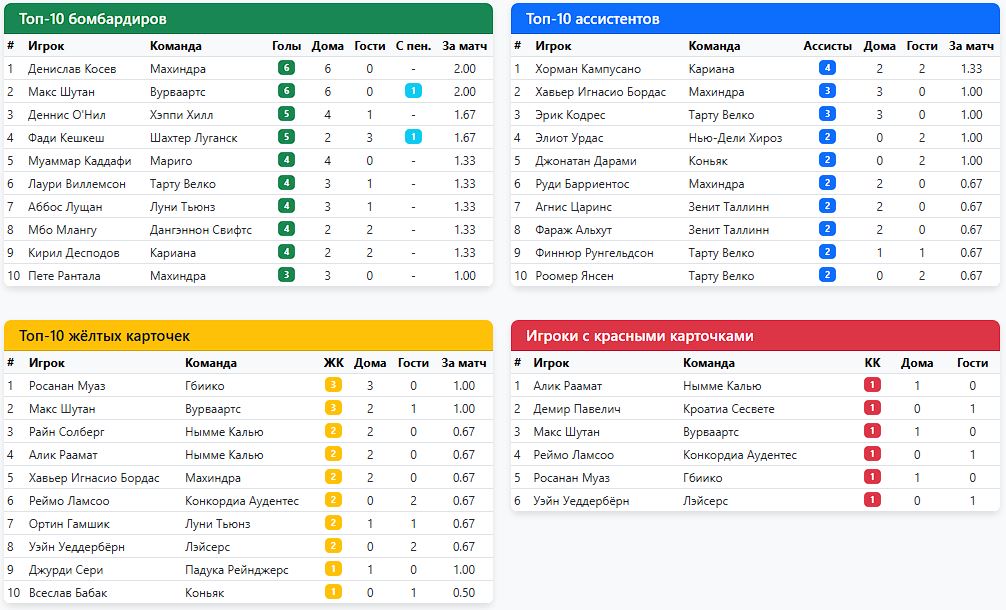
Task: Click Росанан Муаз's yellow card count badge
Action: pyautogui.click(x=333, y=385)
